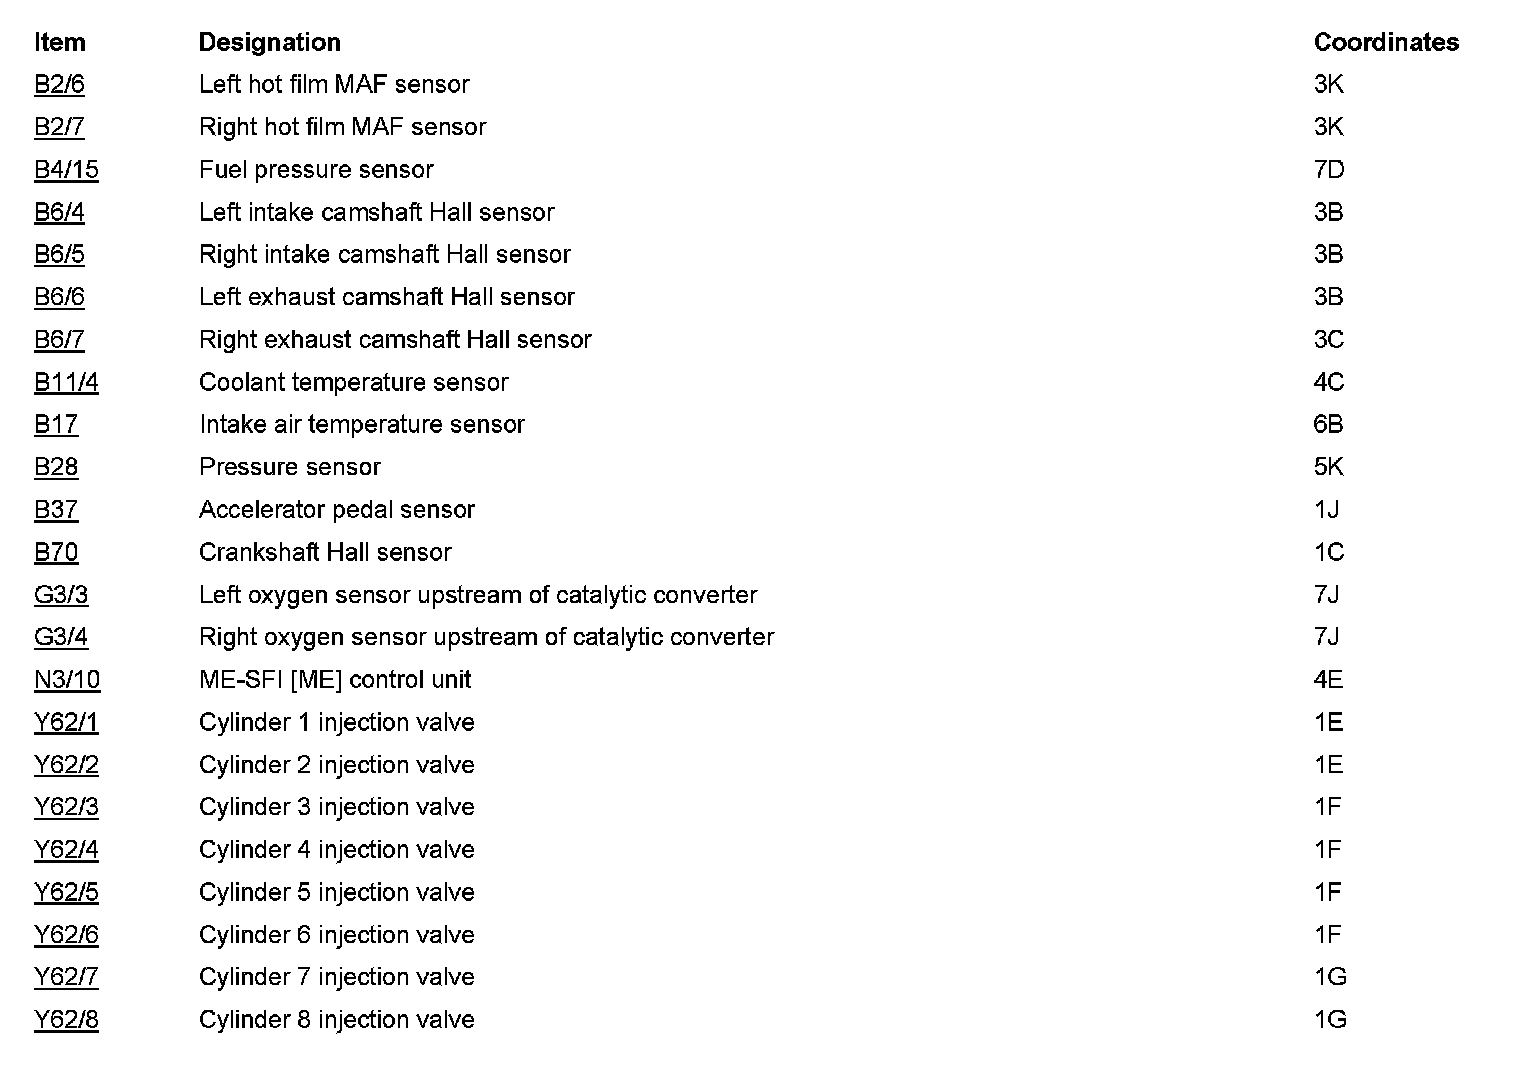Image resolution: width=1520 pixels, height=1086 pixels.
Task: Follow the B6/5 item link
Action: pos(59,255)
